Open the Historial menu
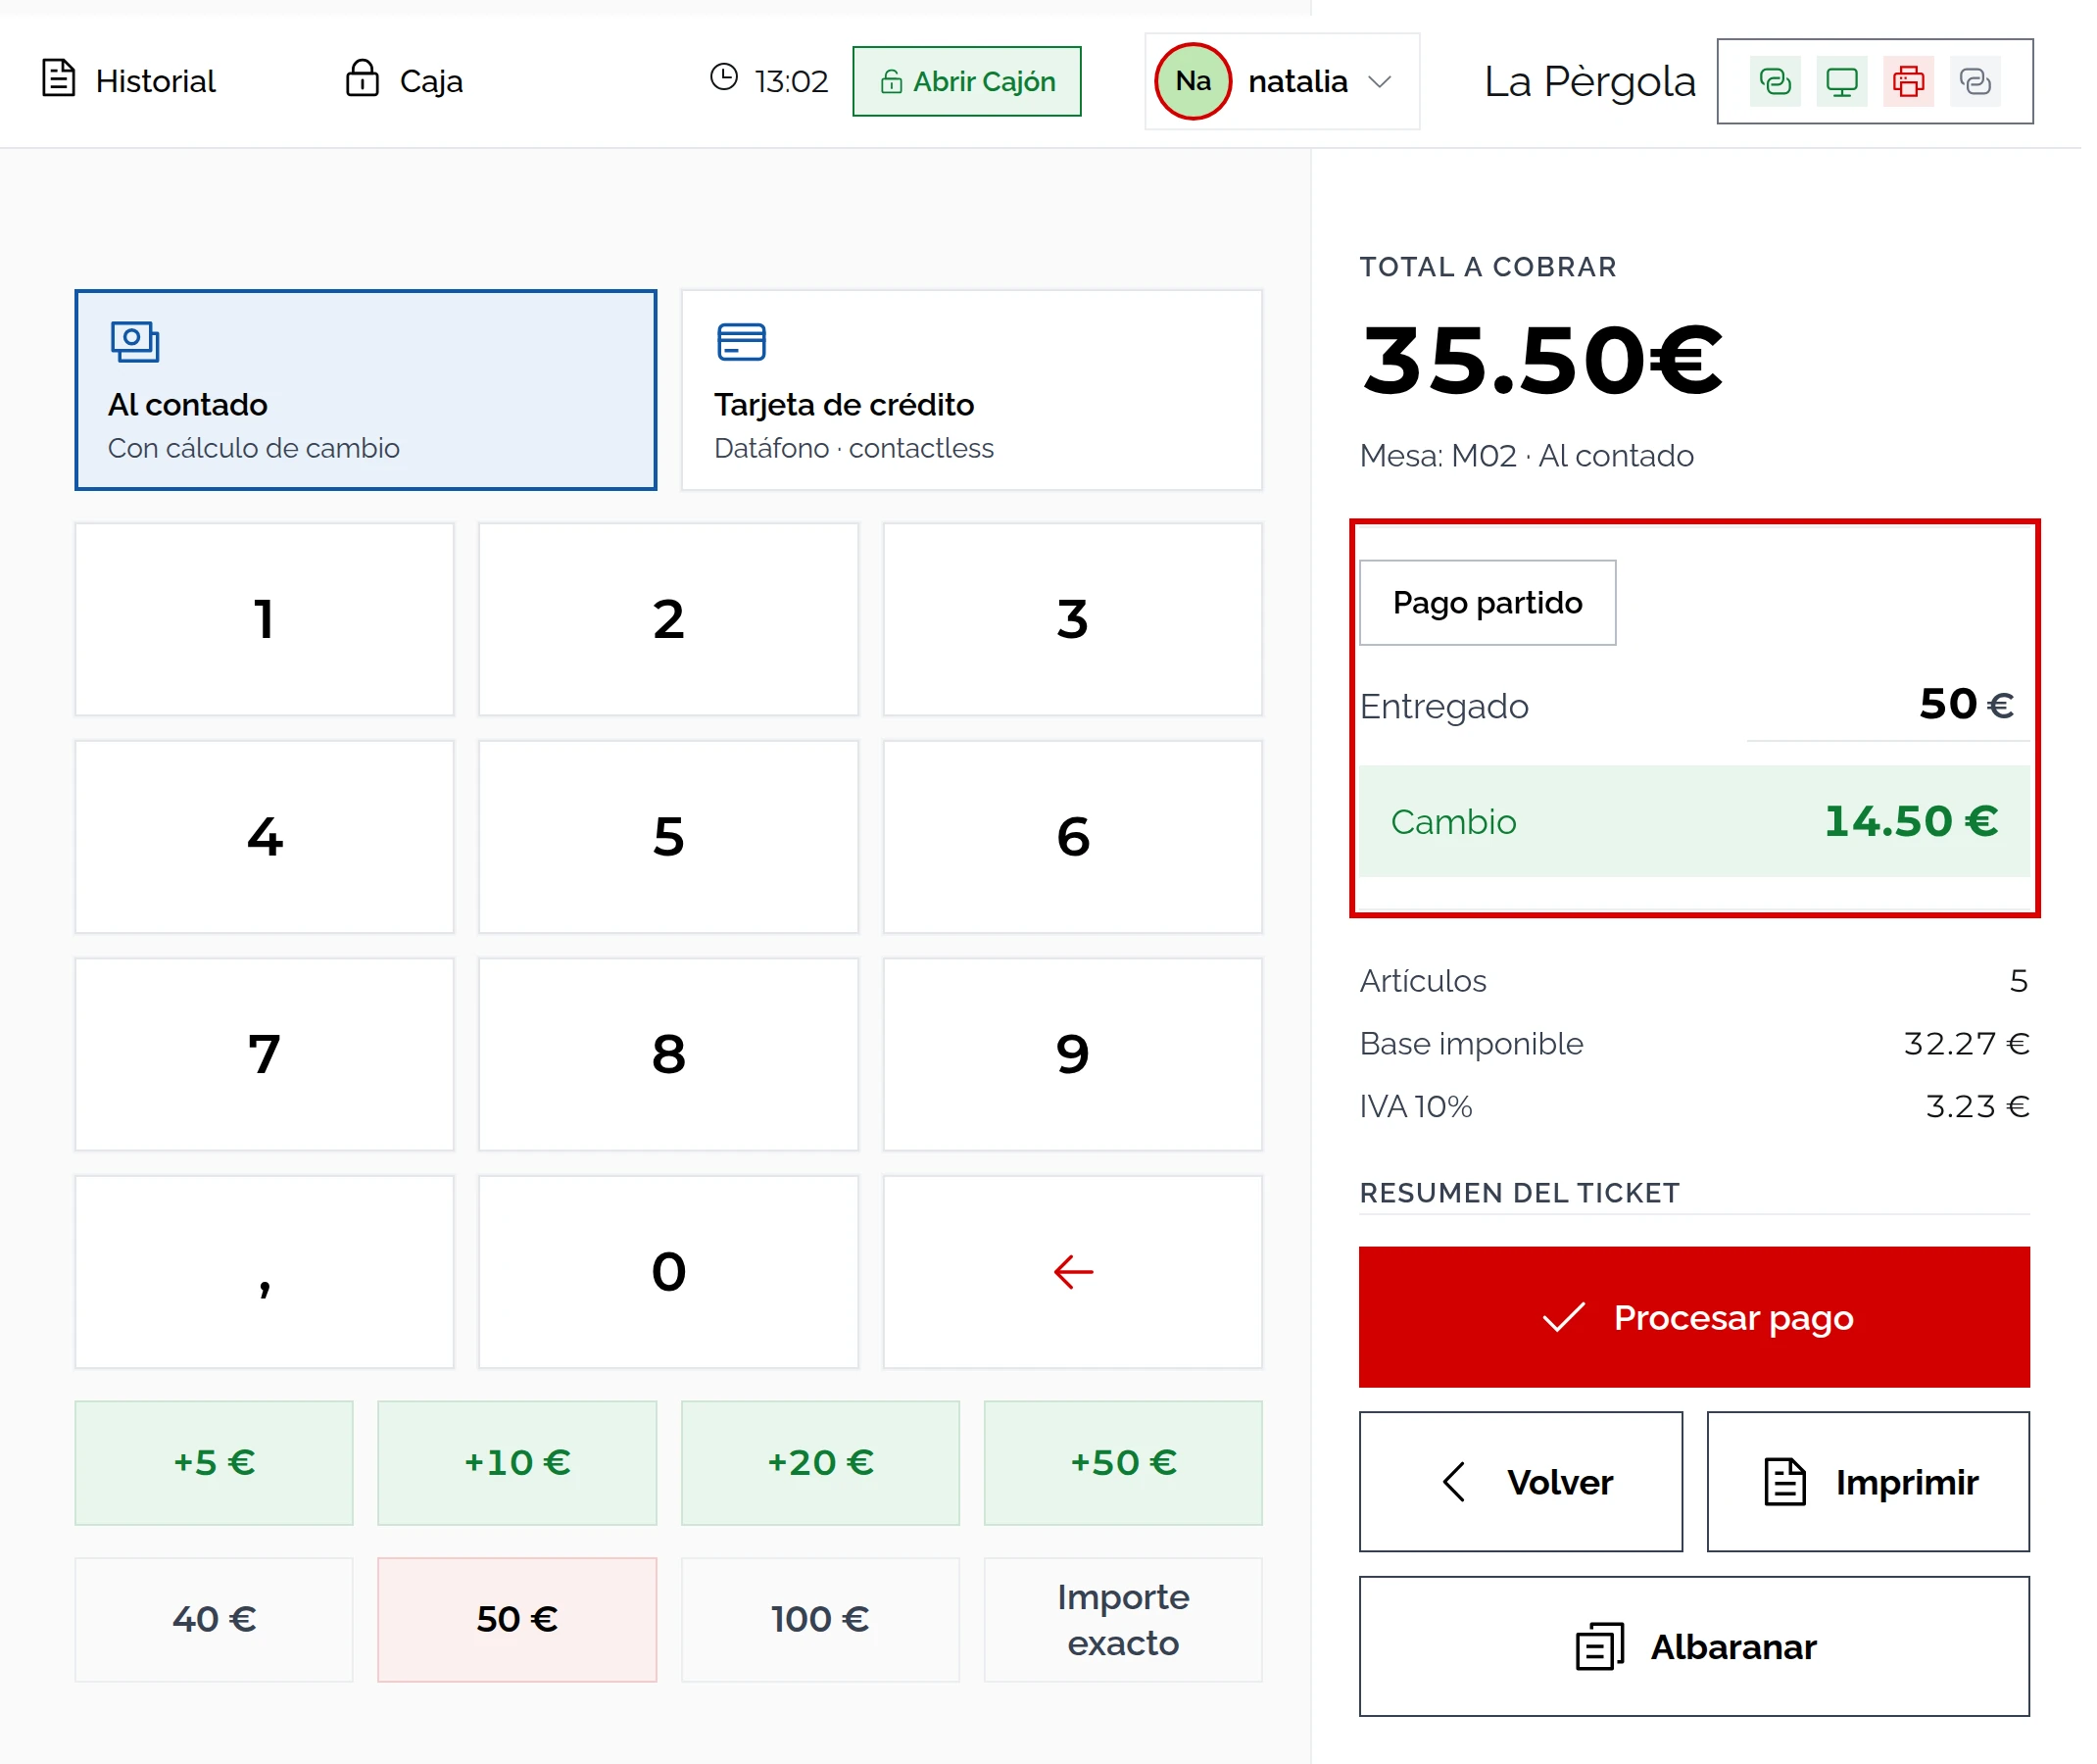Viewport: 2097px width, 1764px height. [x=128, y=80]
